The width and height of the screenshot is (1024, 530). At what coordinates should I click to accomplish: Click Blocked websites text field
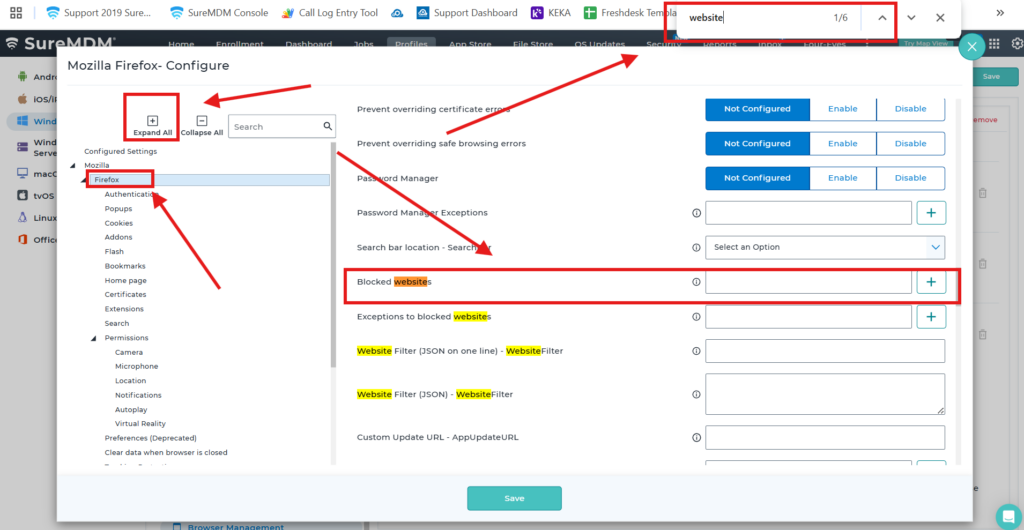tap(808, 282)
